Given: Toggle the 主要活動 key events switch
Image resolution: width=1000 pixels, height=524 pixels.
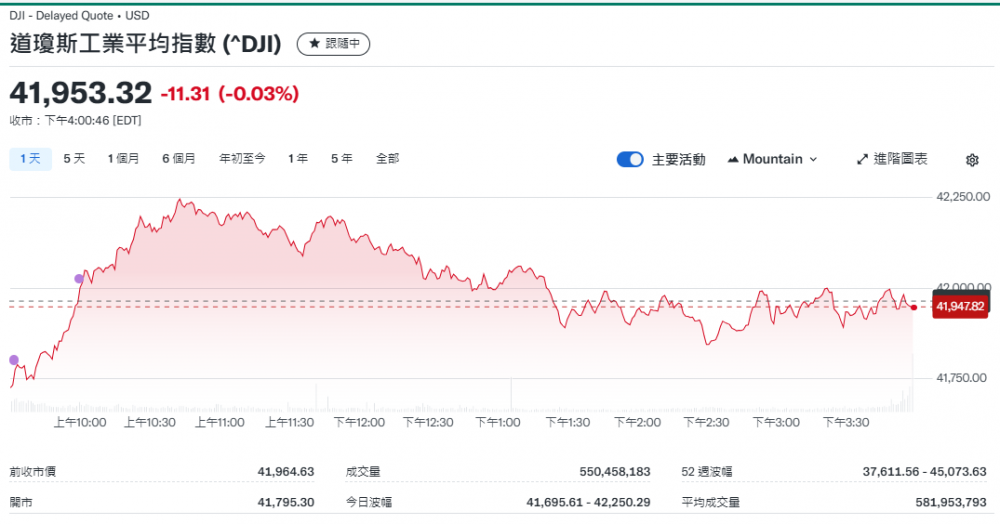Looking at the screenshot, I should point(630,159).
